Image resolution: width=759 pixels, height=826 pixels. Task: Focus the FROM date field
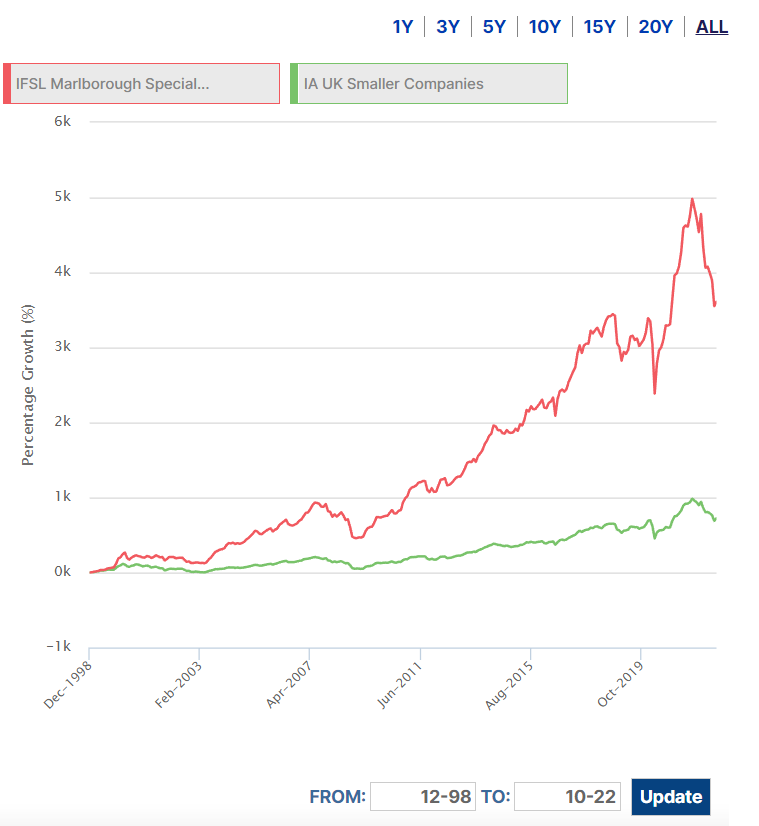pyautogui.click(x=421, y=797)
